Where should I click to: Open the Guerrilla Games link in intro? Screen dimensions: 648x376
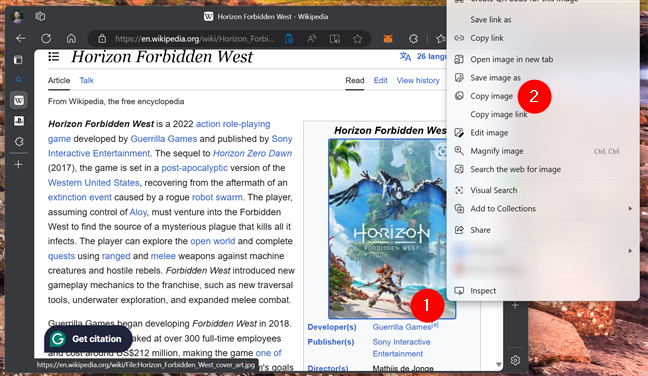[x=164, y=139]
